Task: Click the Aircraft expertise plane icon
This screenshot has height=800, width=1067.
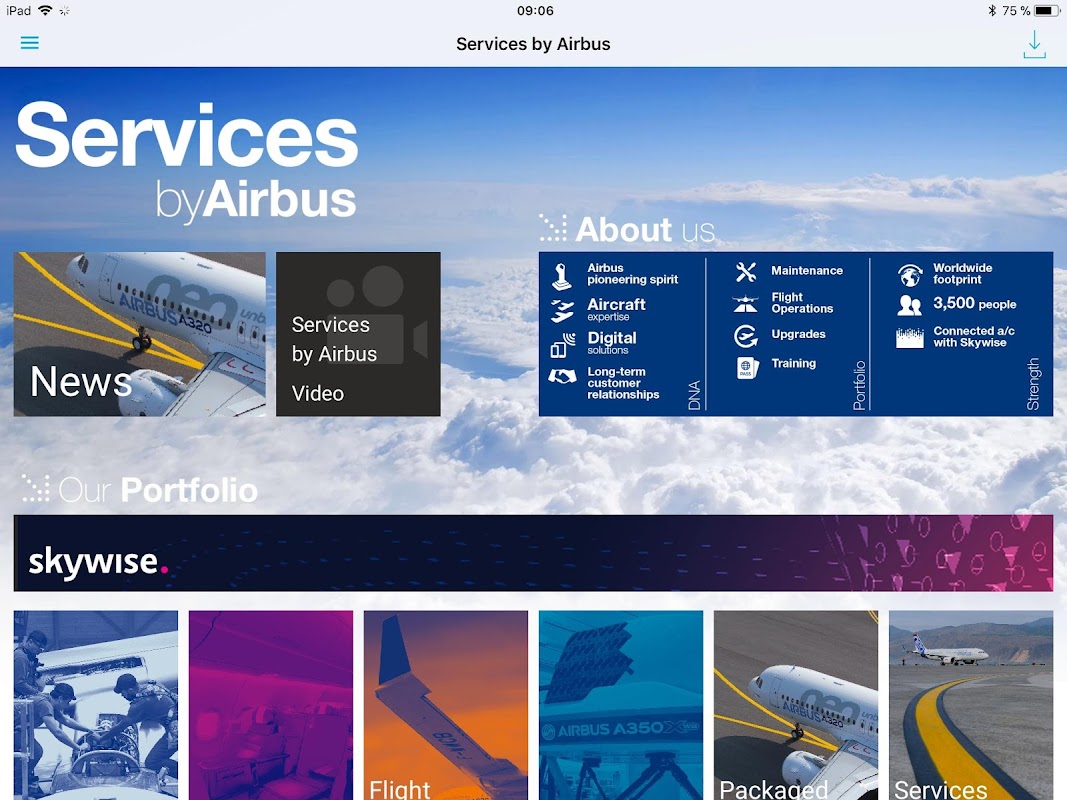Action: (562, 310)
